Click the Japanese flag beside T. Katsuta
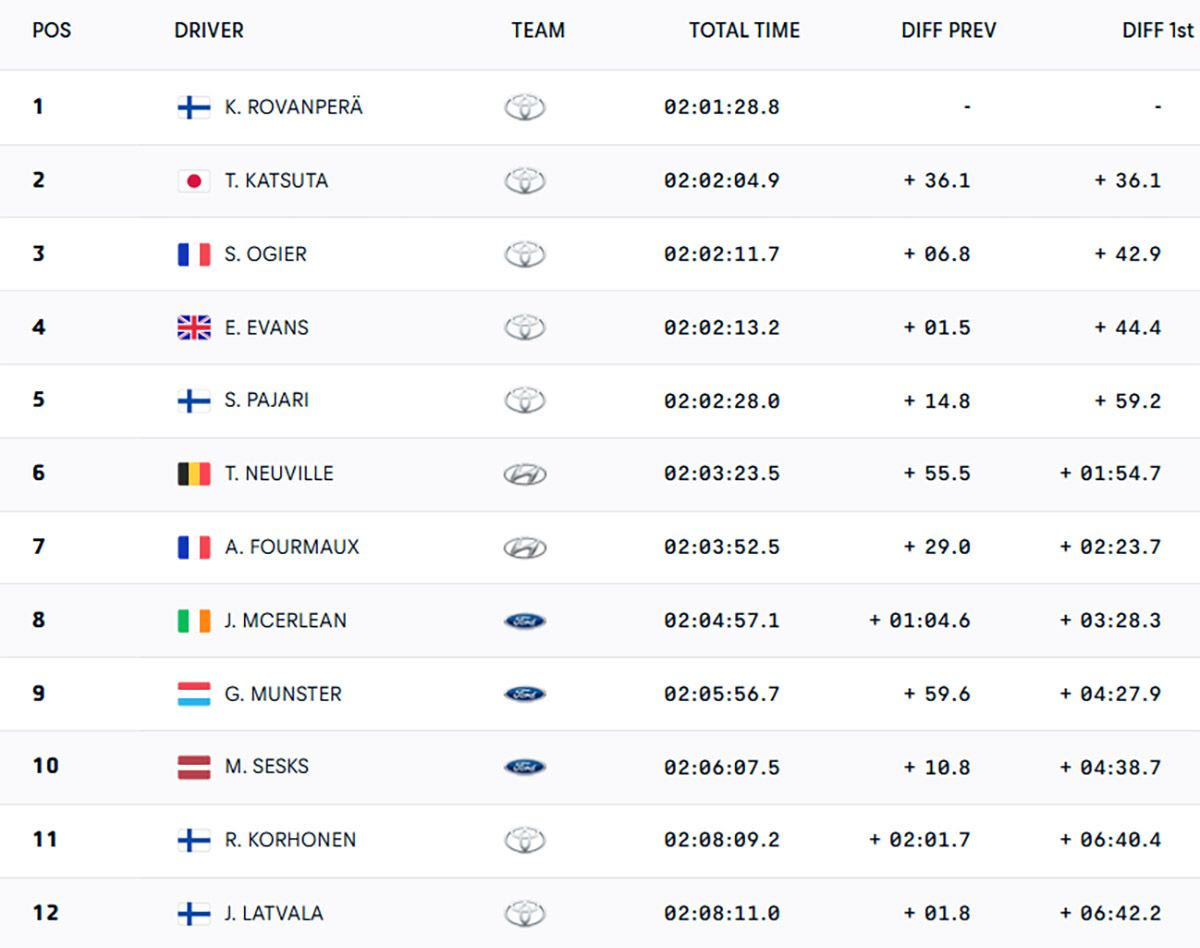This screenshot has width=1200, height=948. pos(194,181)
